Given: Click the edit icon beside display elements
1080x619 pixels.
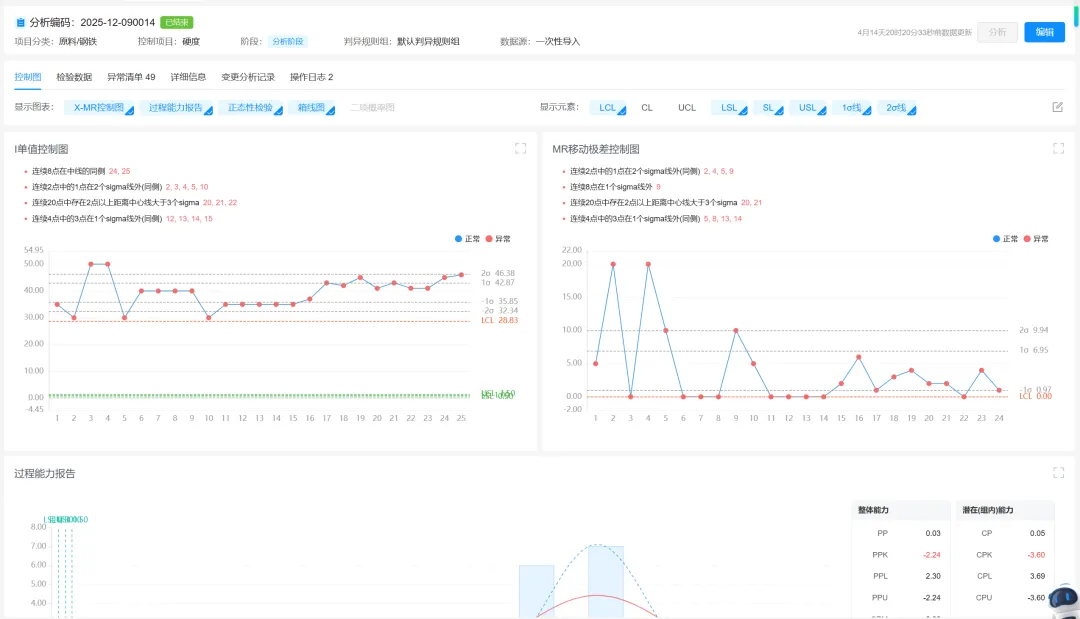Looking at the screenshot, I should point(1057,107).
